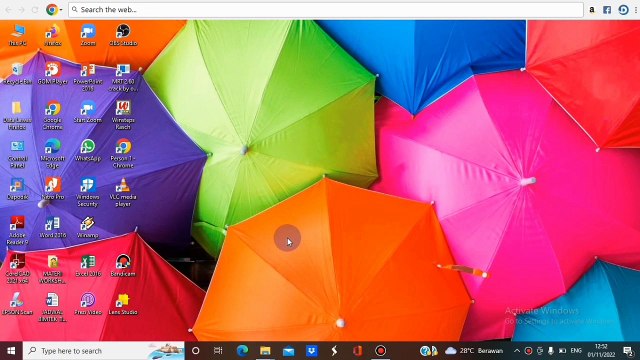Open the Control Panel desktop icon
640x360 pixels.
pyautogui.click(x=18, y=153)
